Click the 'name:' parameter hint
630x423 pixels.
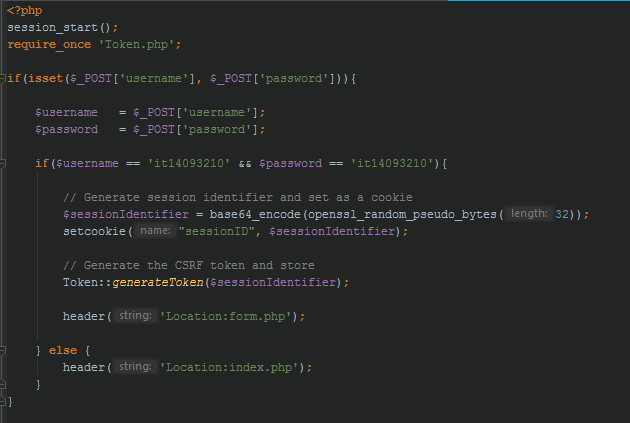tap(155, 231)
